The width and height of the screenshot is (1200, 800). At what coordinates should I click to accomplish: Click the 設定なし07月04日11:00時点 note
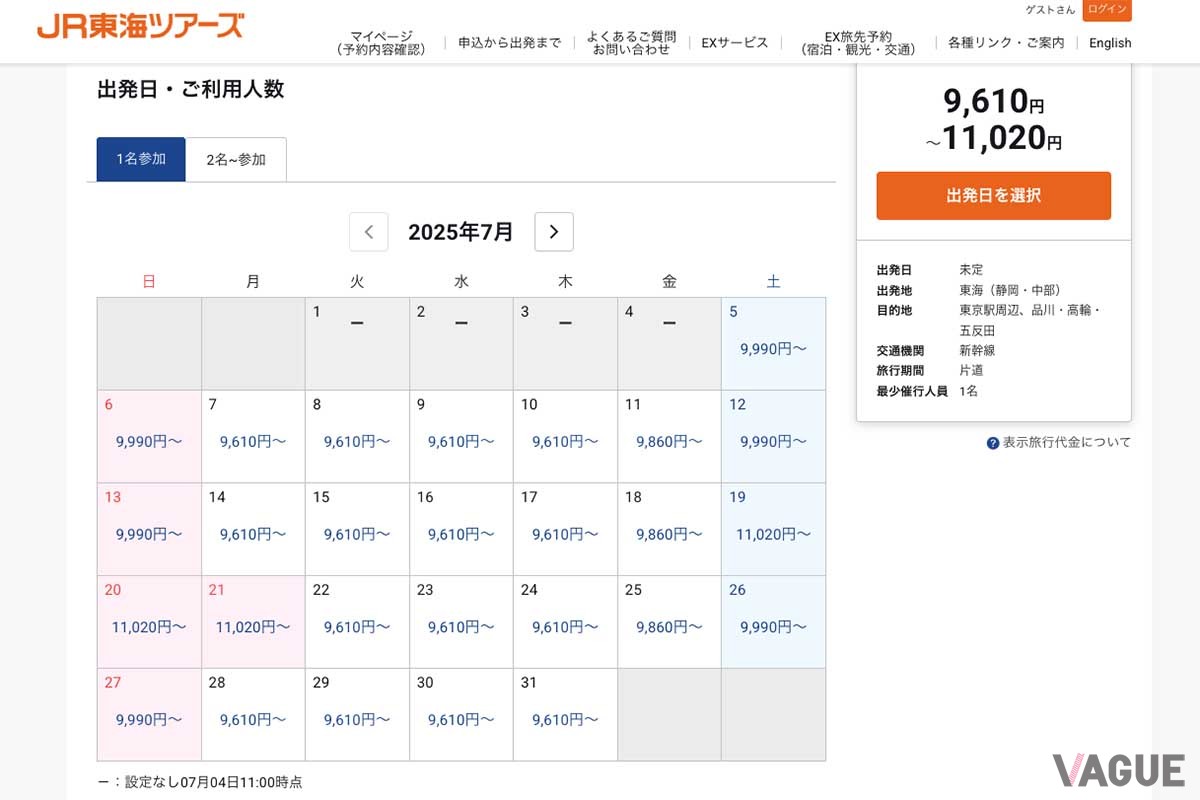point(213,782)
